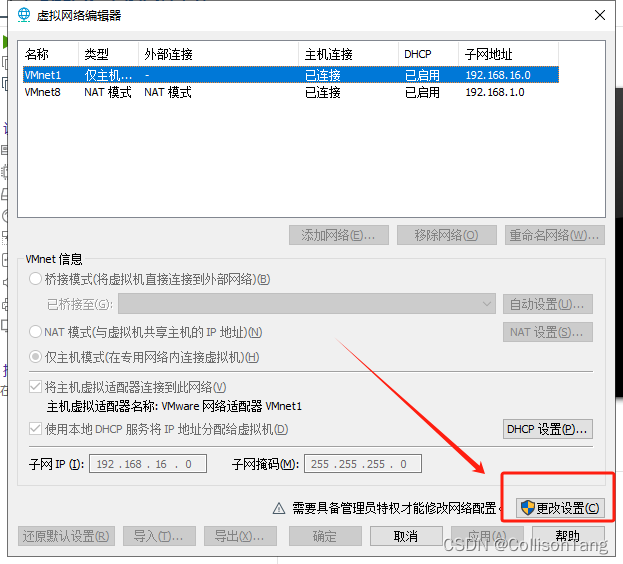Click the 子网 IP input field

(x=148, y=464)
